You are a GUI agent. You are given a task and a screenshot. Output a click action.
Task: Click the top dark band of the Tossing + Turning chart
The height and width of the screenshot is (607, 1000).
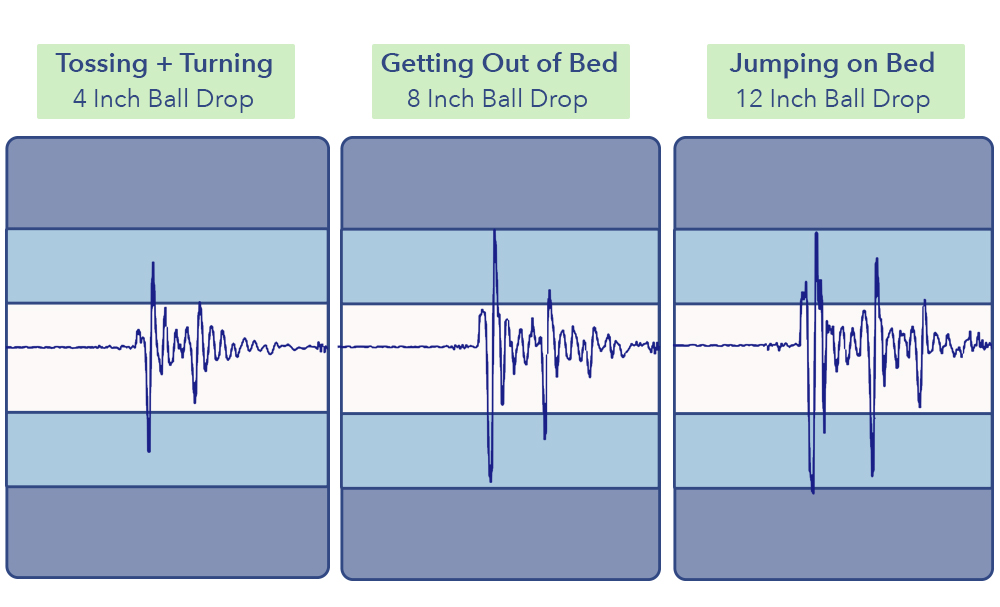168,183
